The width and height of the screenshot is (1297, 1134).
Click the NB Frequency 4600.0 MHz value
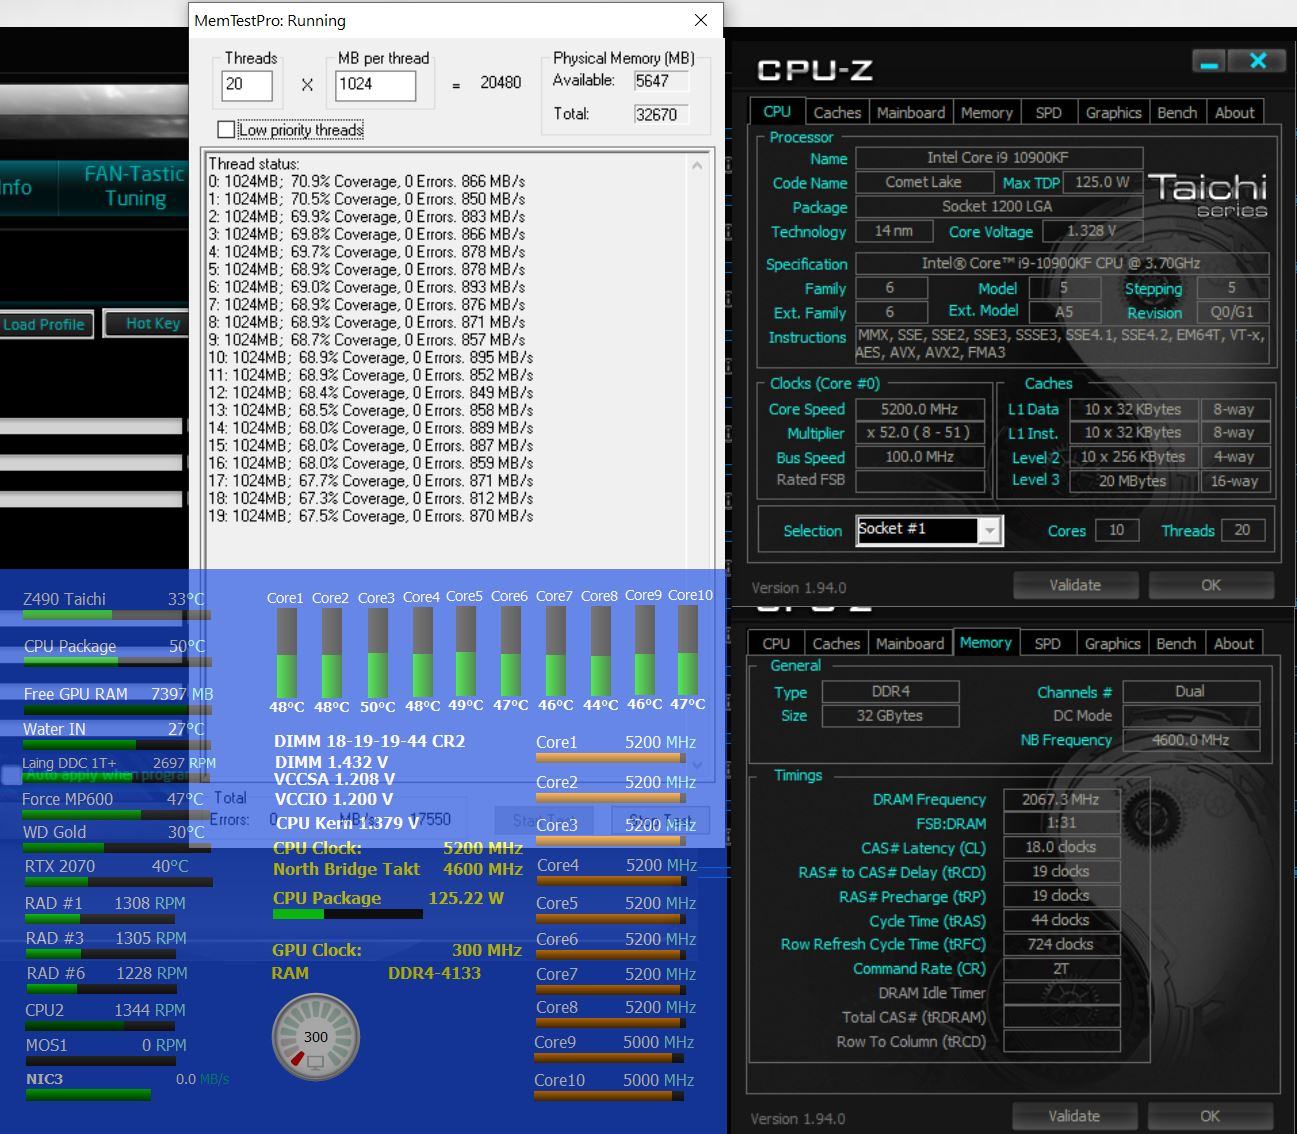1191,740
